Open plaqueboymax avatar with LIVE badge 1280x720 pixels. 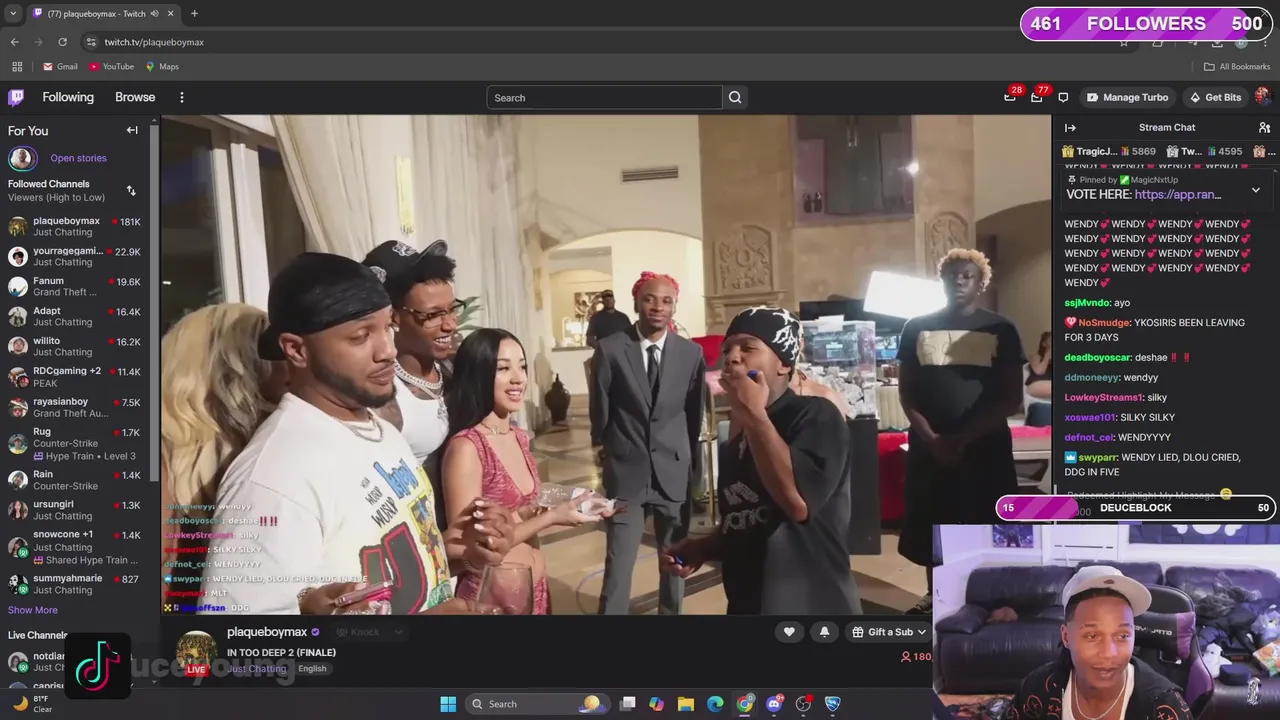(197, 653)
